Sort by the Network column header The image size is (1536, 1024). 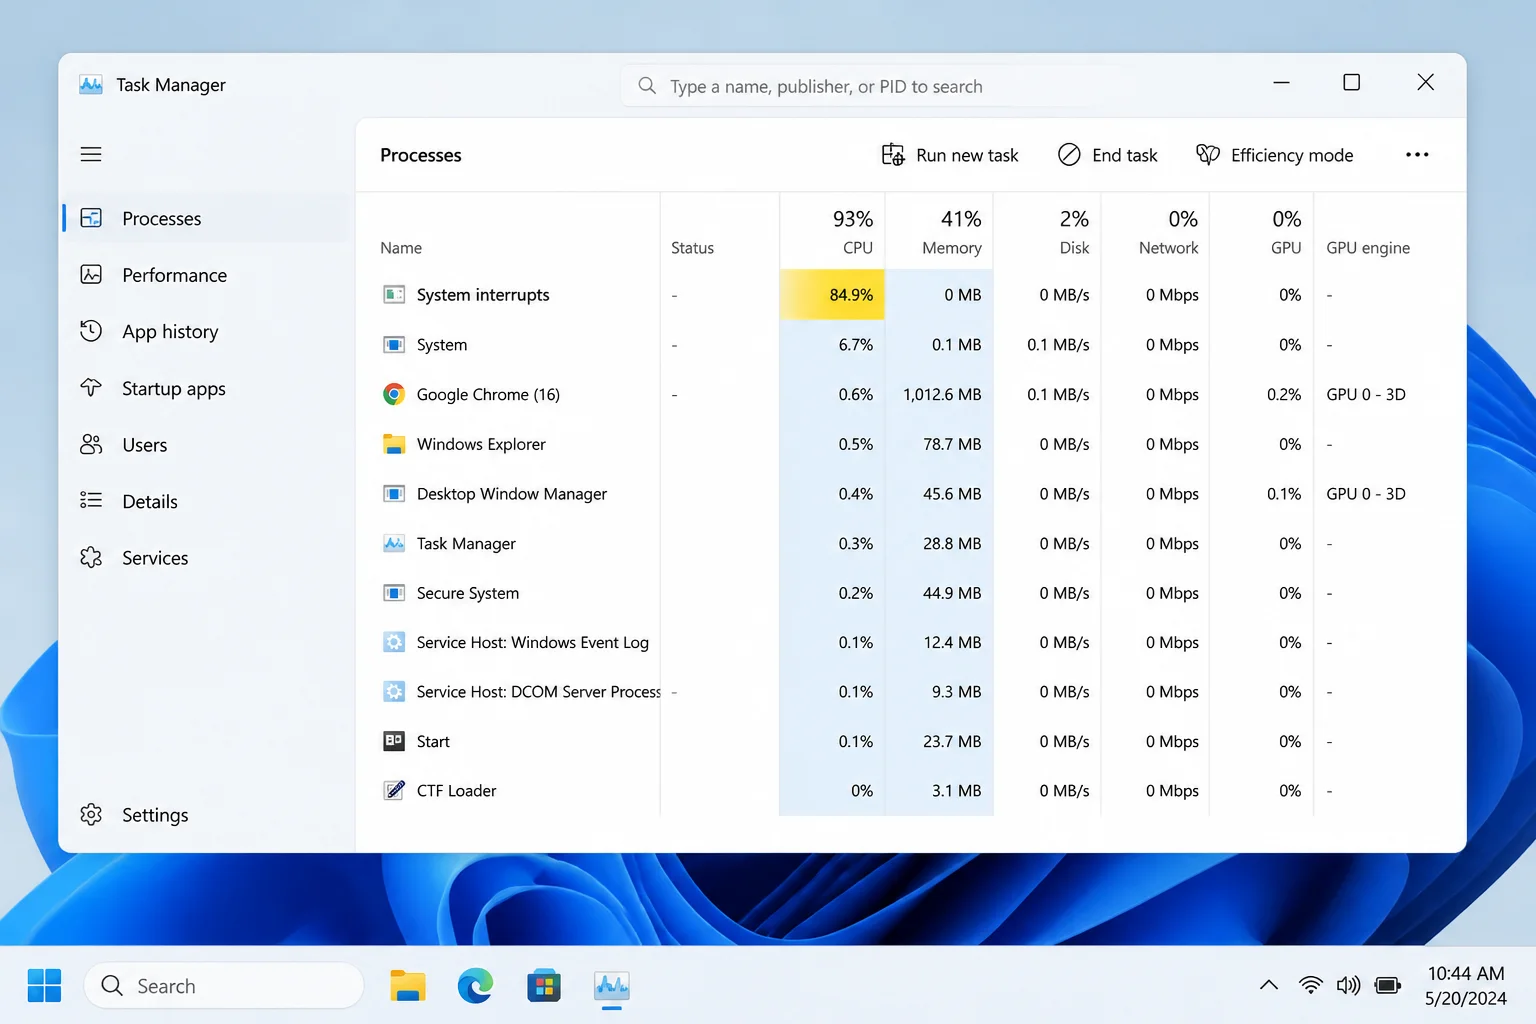pos(1156,231)
